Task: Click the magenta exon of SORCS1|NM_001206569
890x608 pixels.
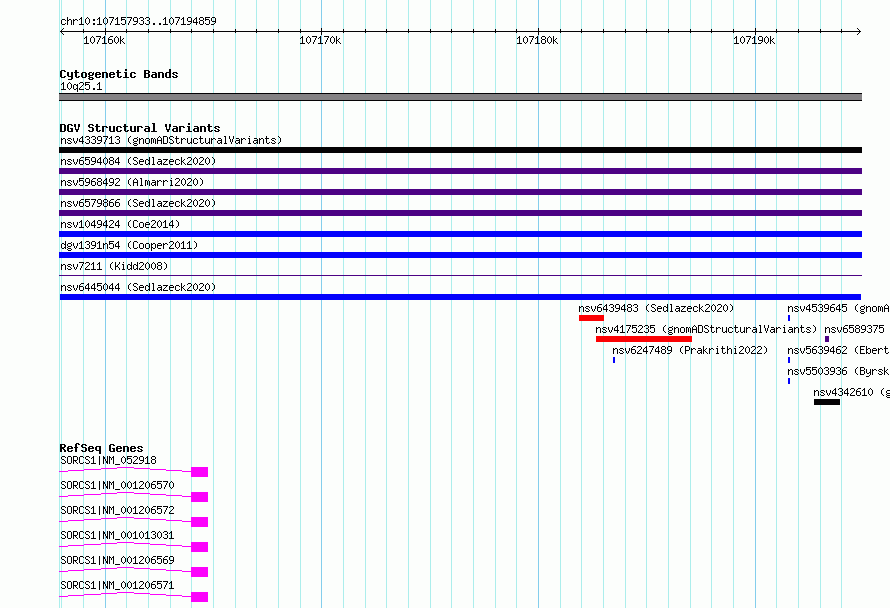Action: point(200,572)
